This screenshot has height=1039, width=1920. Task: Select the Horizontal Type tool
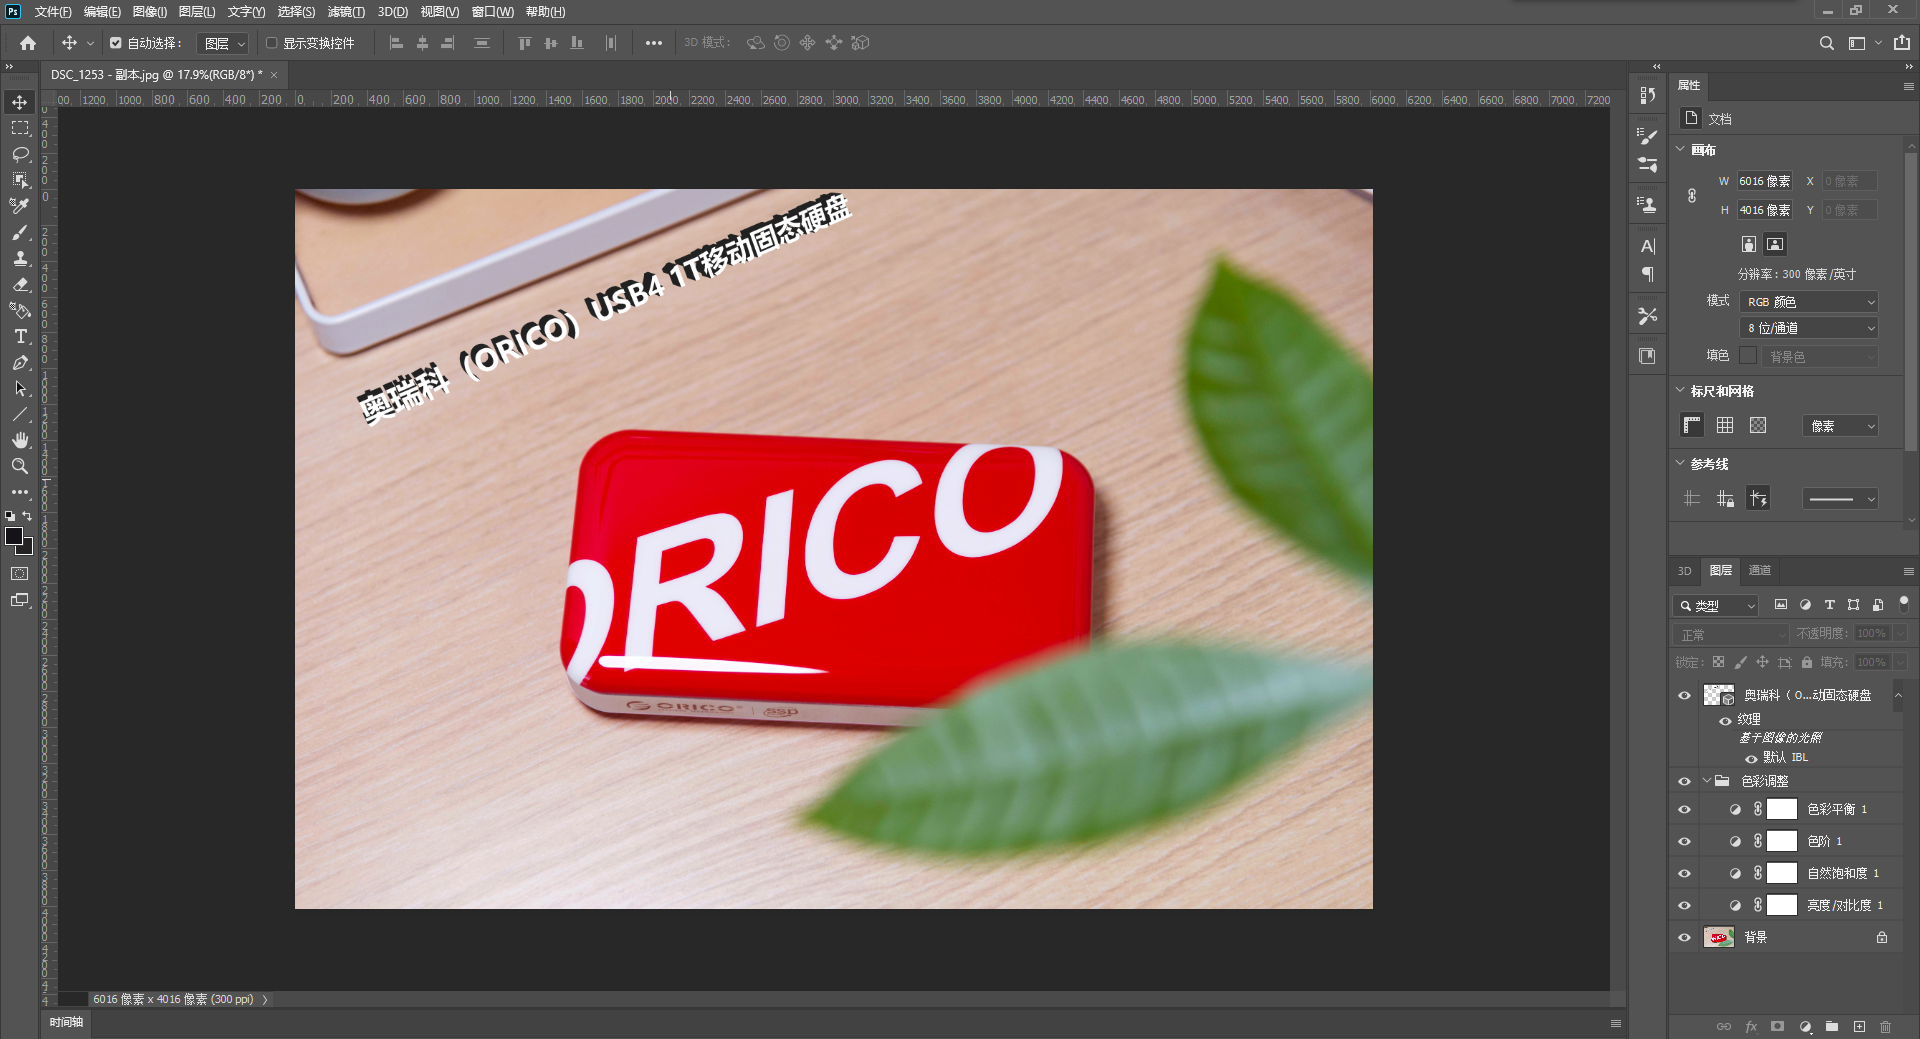pos(20,337)
